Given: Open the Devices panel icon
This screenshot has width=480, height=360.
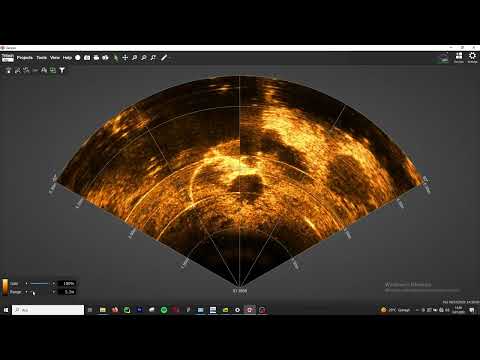Looking at the screenshot, I should 459,56.
